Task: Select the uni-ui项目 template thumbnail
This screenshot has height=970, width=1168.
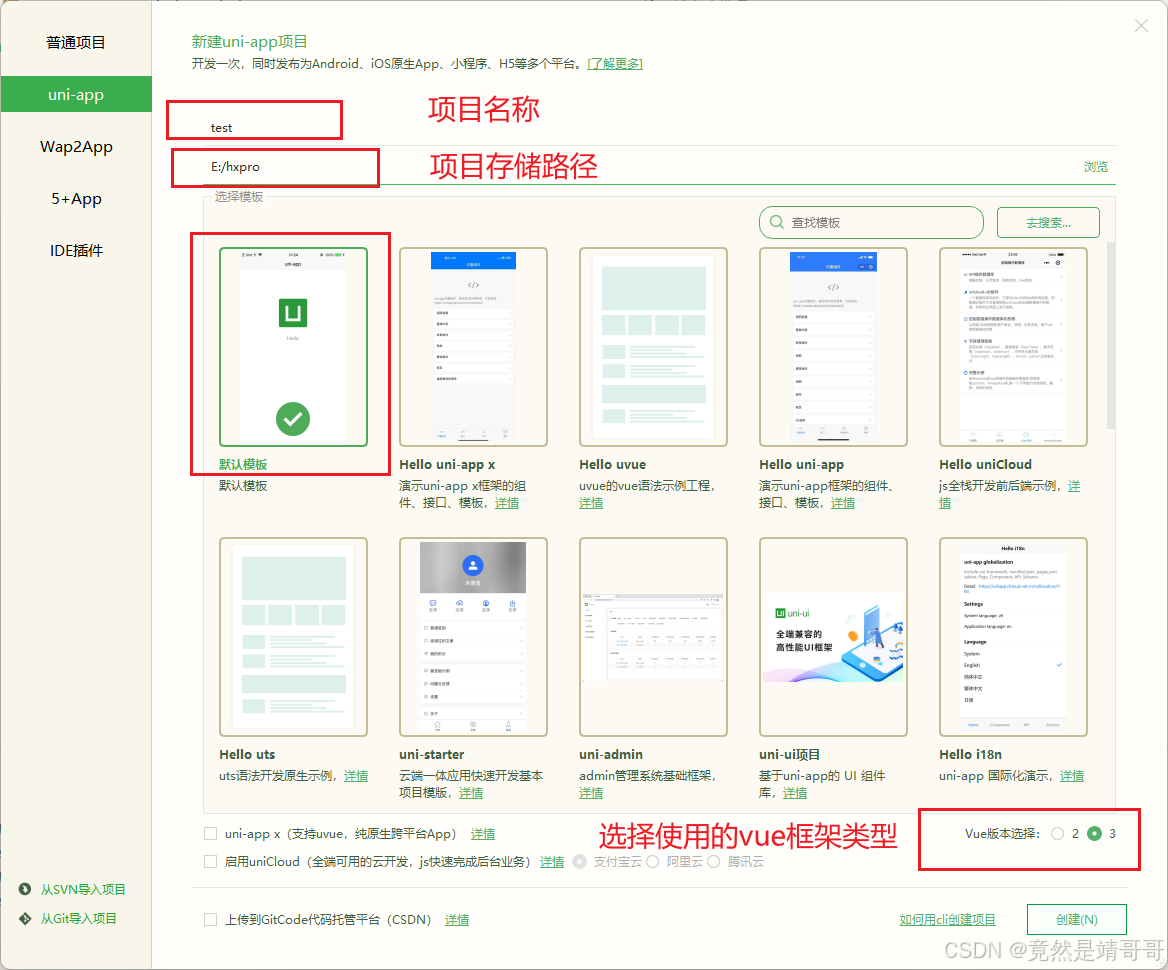Action: [833, 635]
